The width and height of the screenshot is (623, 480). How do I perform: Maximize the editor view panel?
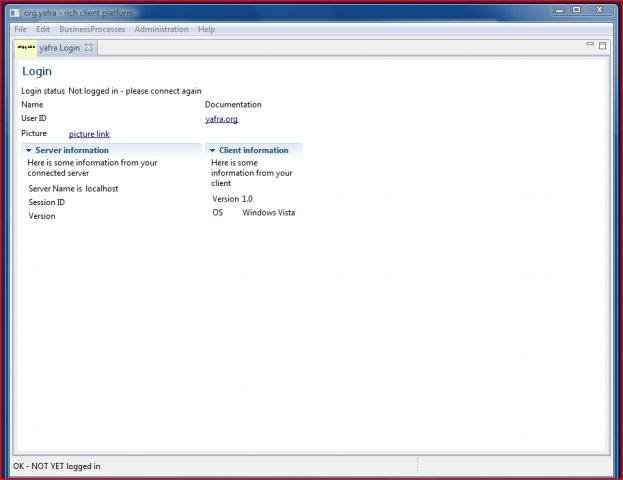[x=602, y=46]
